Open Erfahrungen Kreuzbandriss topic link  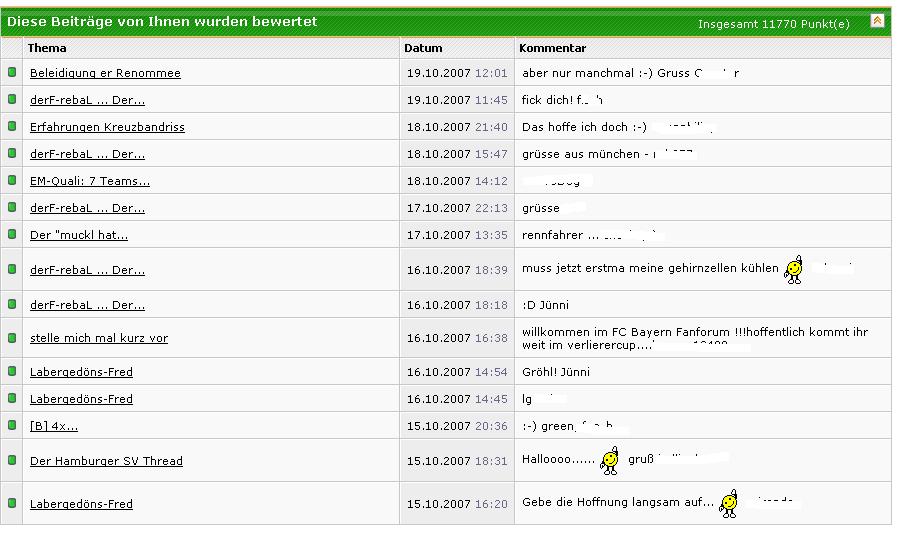point(107,127)
